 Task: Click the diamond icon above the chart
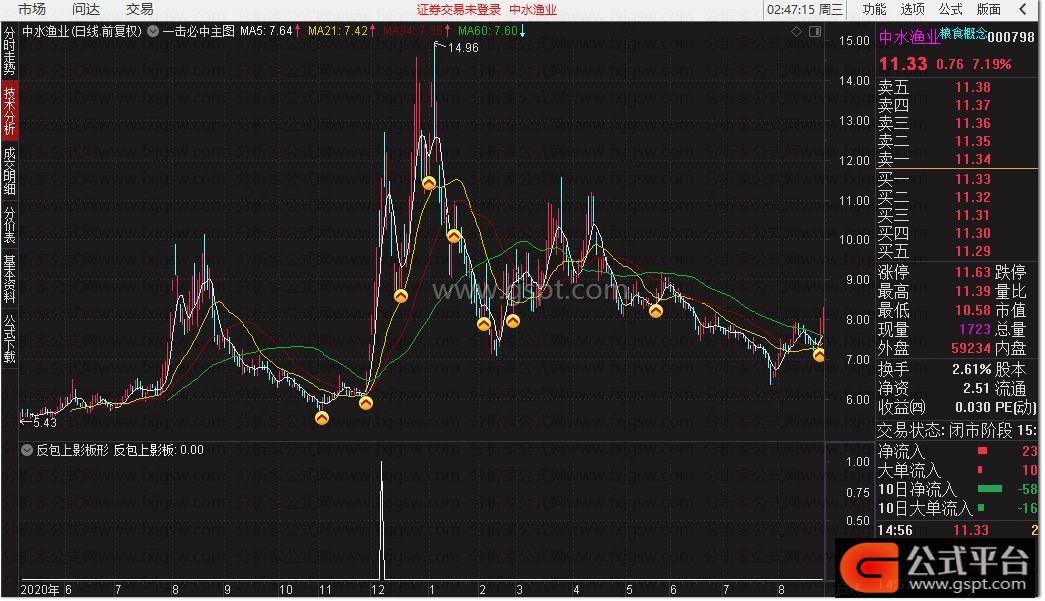796,31
